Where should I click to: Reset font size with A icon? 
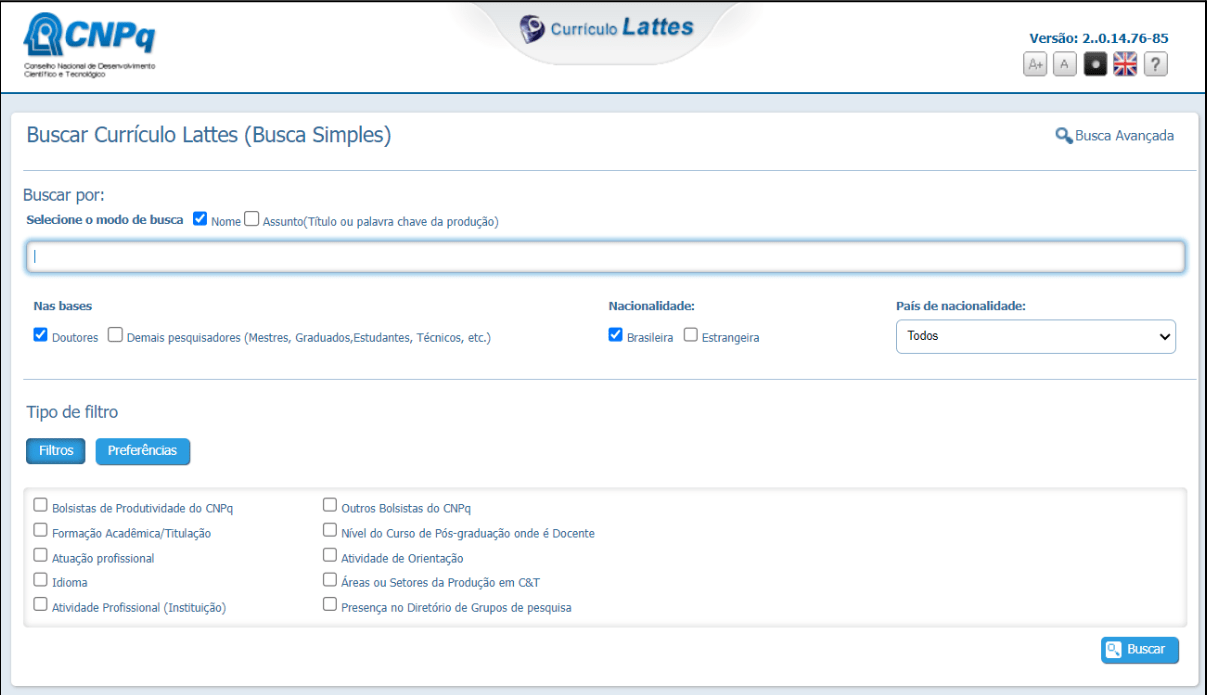(x=1065, y=64)
